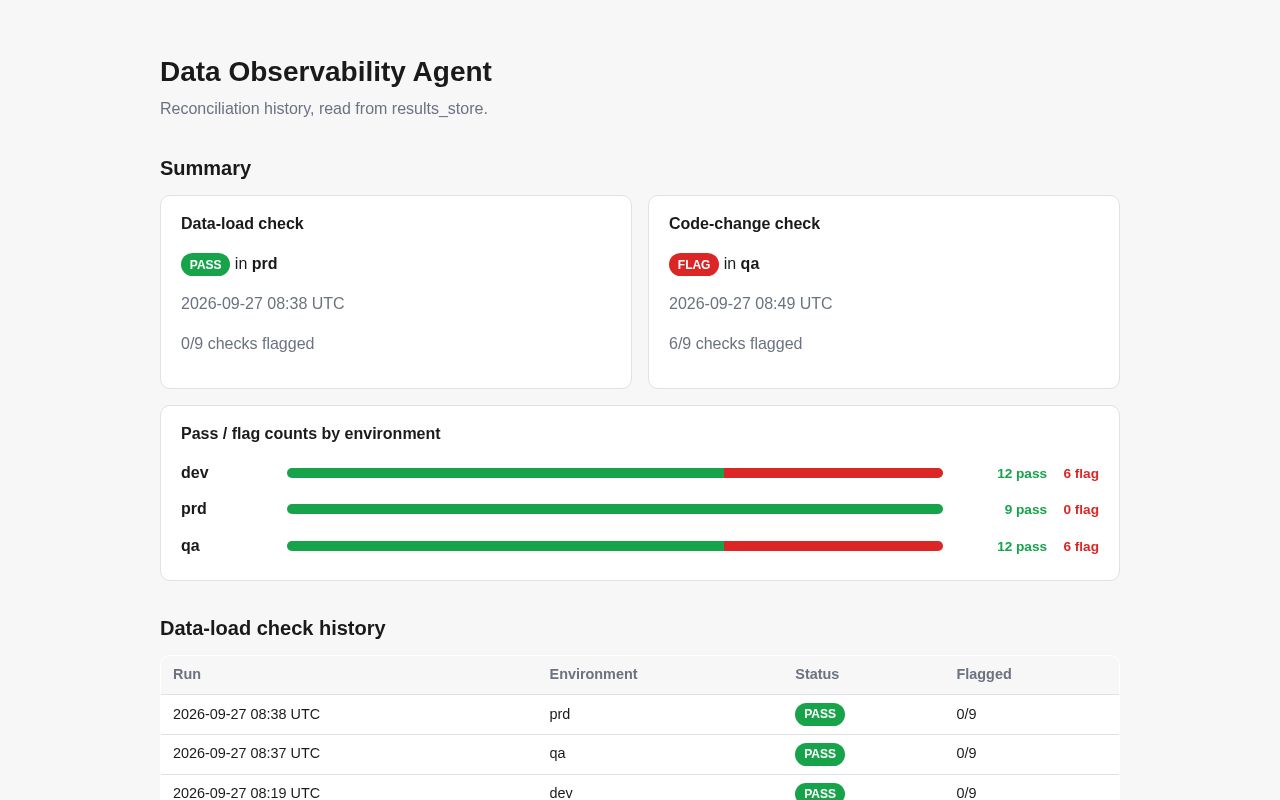
Task: Click the results_store subtitle text
Action: (x=324, y=108)
